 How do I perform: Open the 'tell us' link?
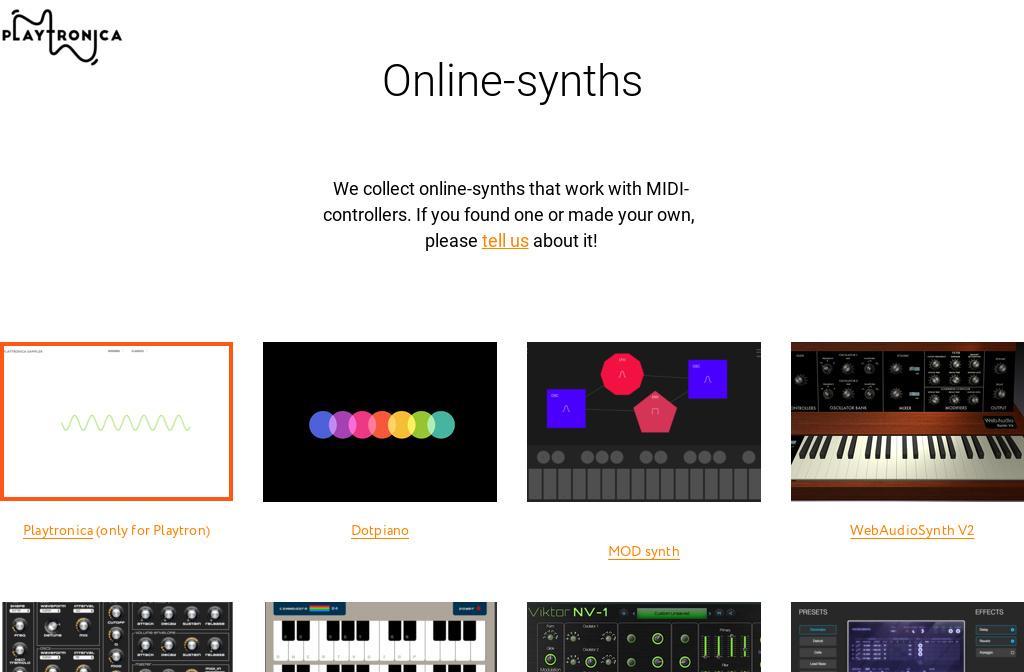pos(505,241)
